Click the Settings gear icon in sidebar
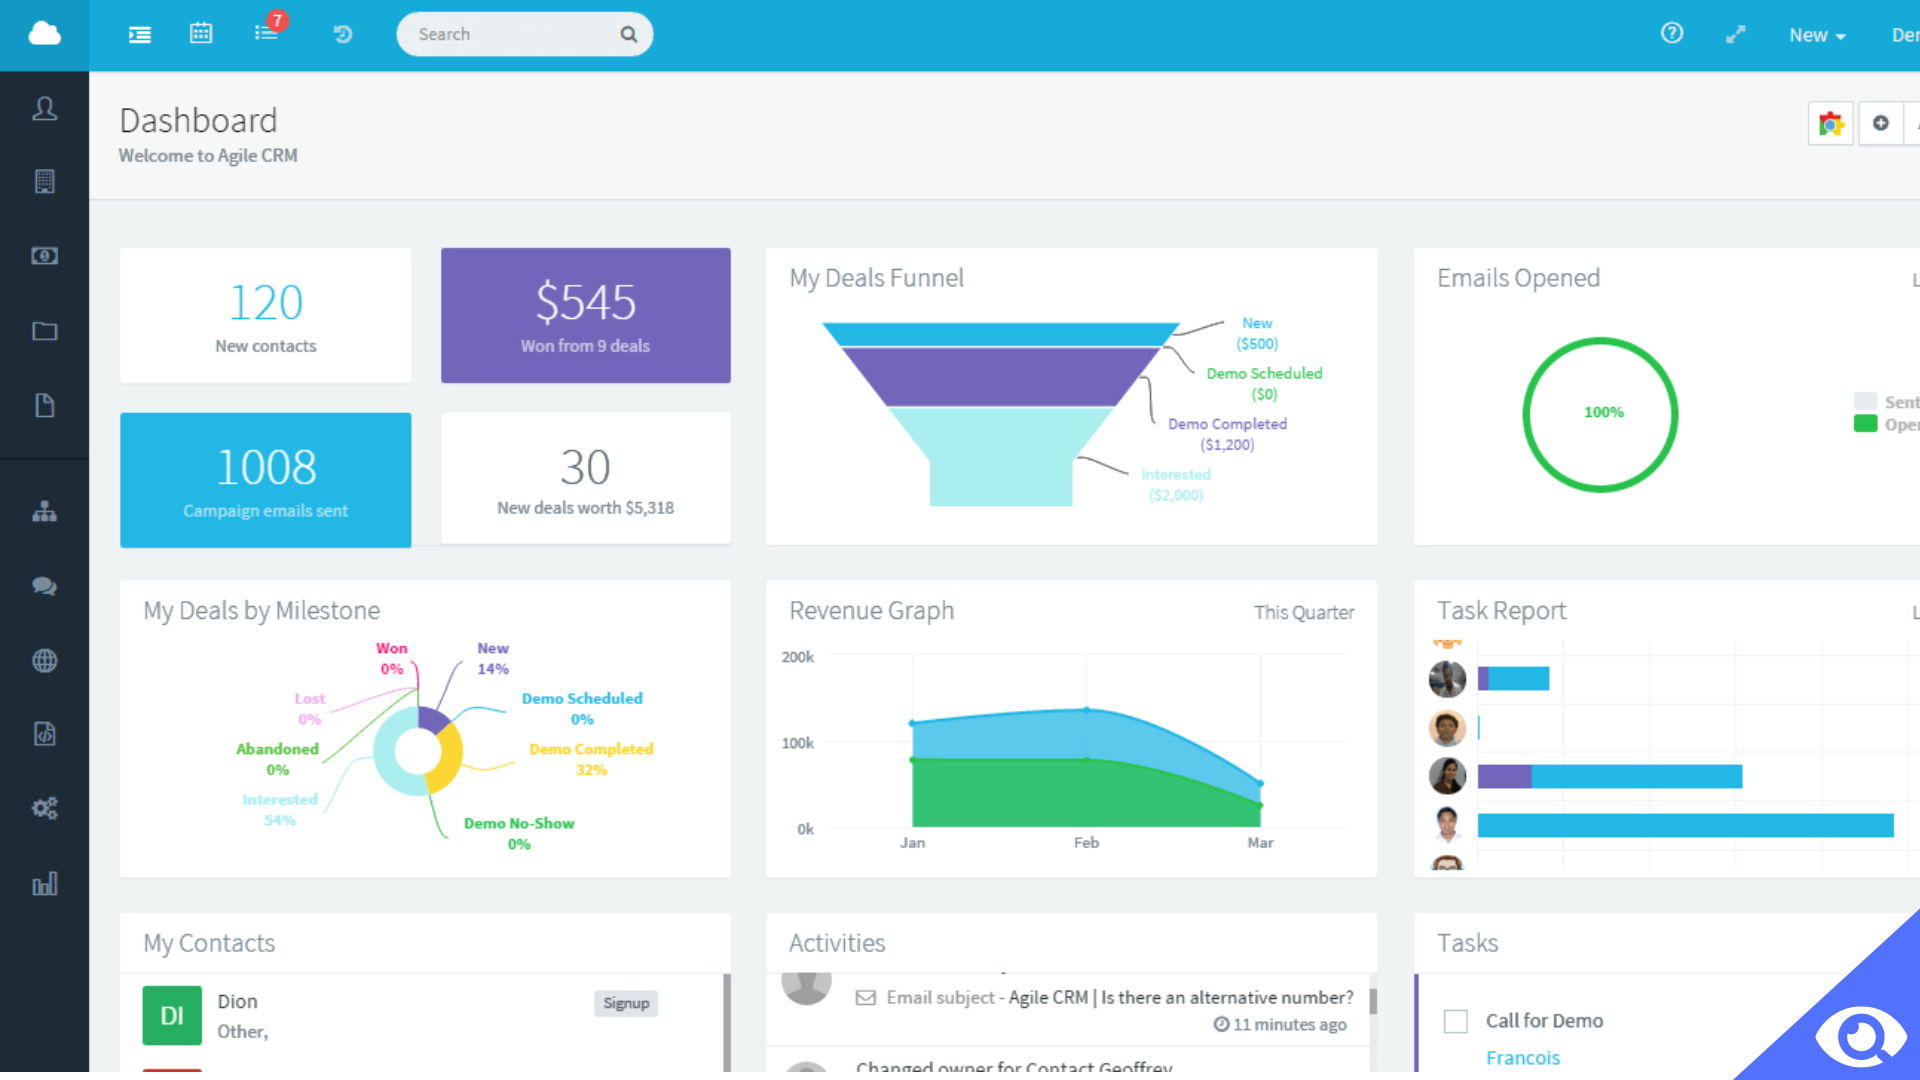This screenshot has height=1080, width=1920. tap(46, 807)
